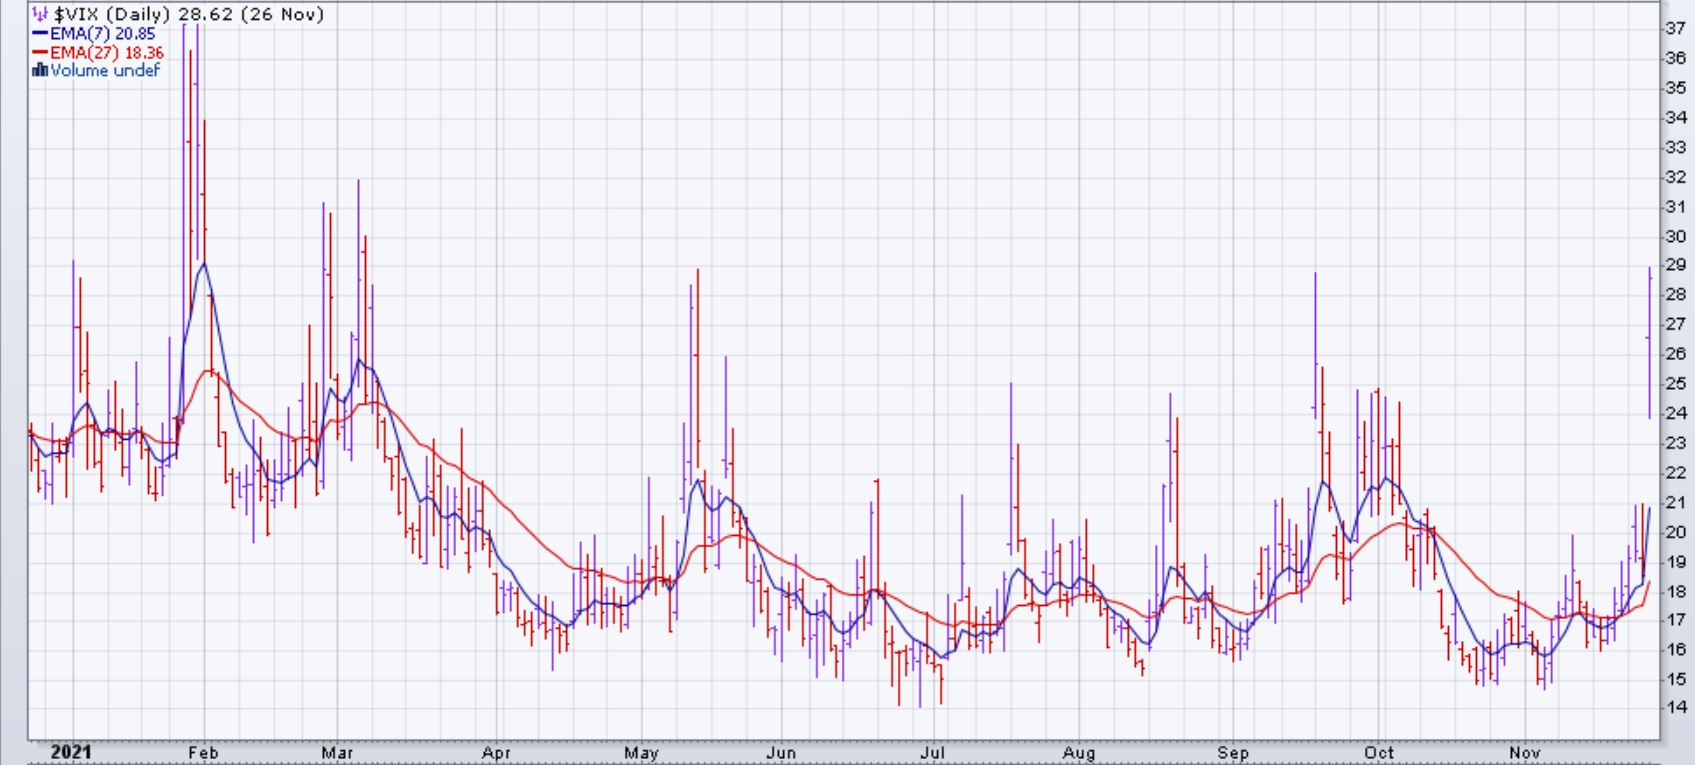Click the EMA(27) 18.36 legend label
1695x765 pixels.
click(x=106, y=52)
